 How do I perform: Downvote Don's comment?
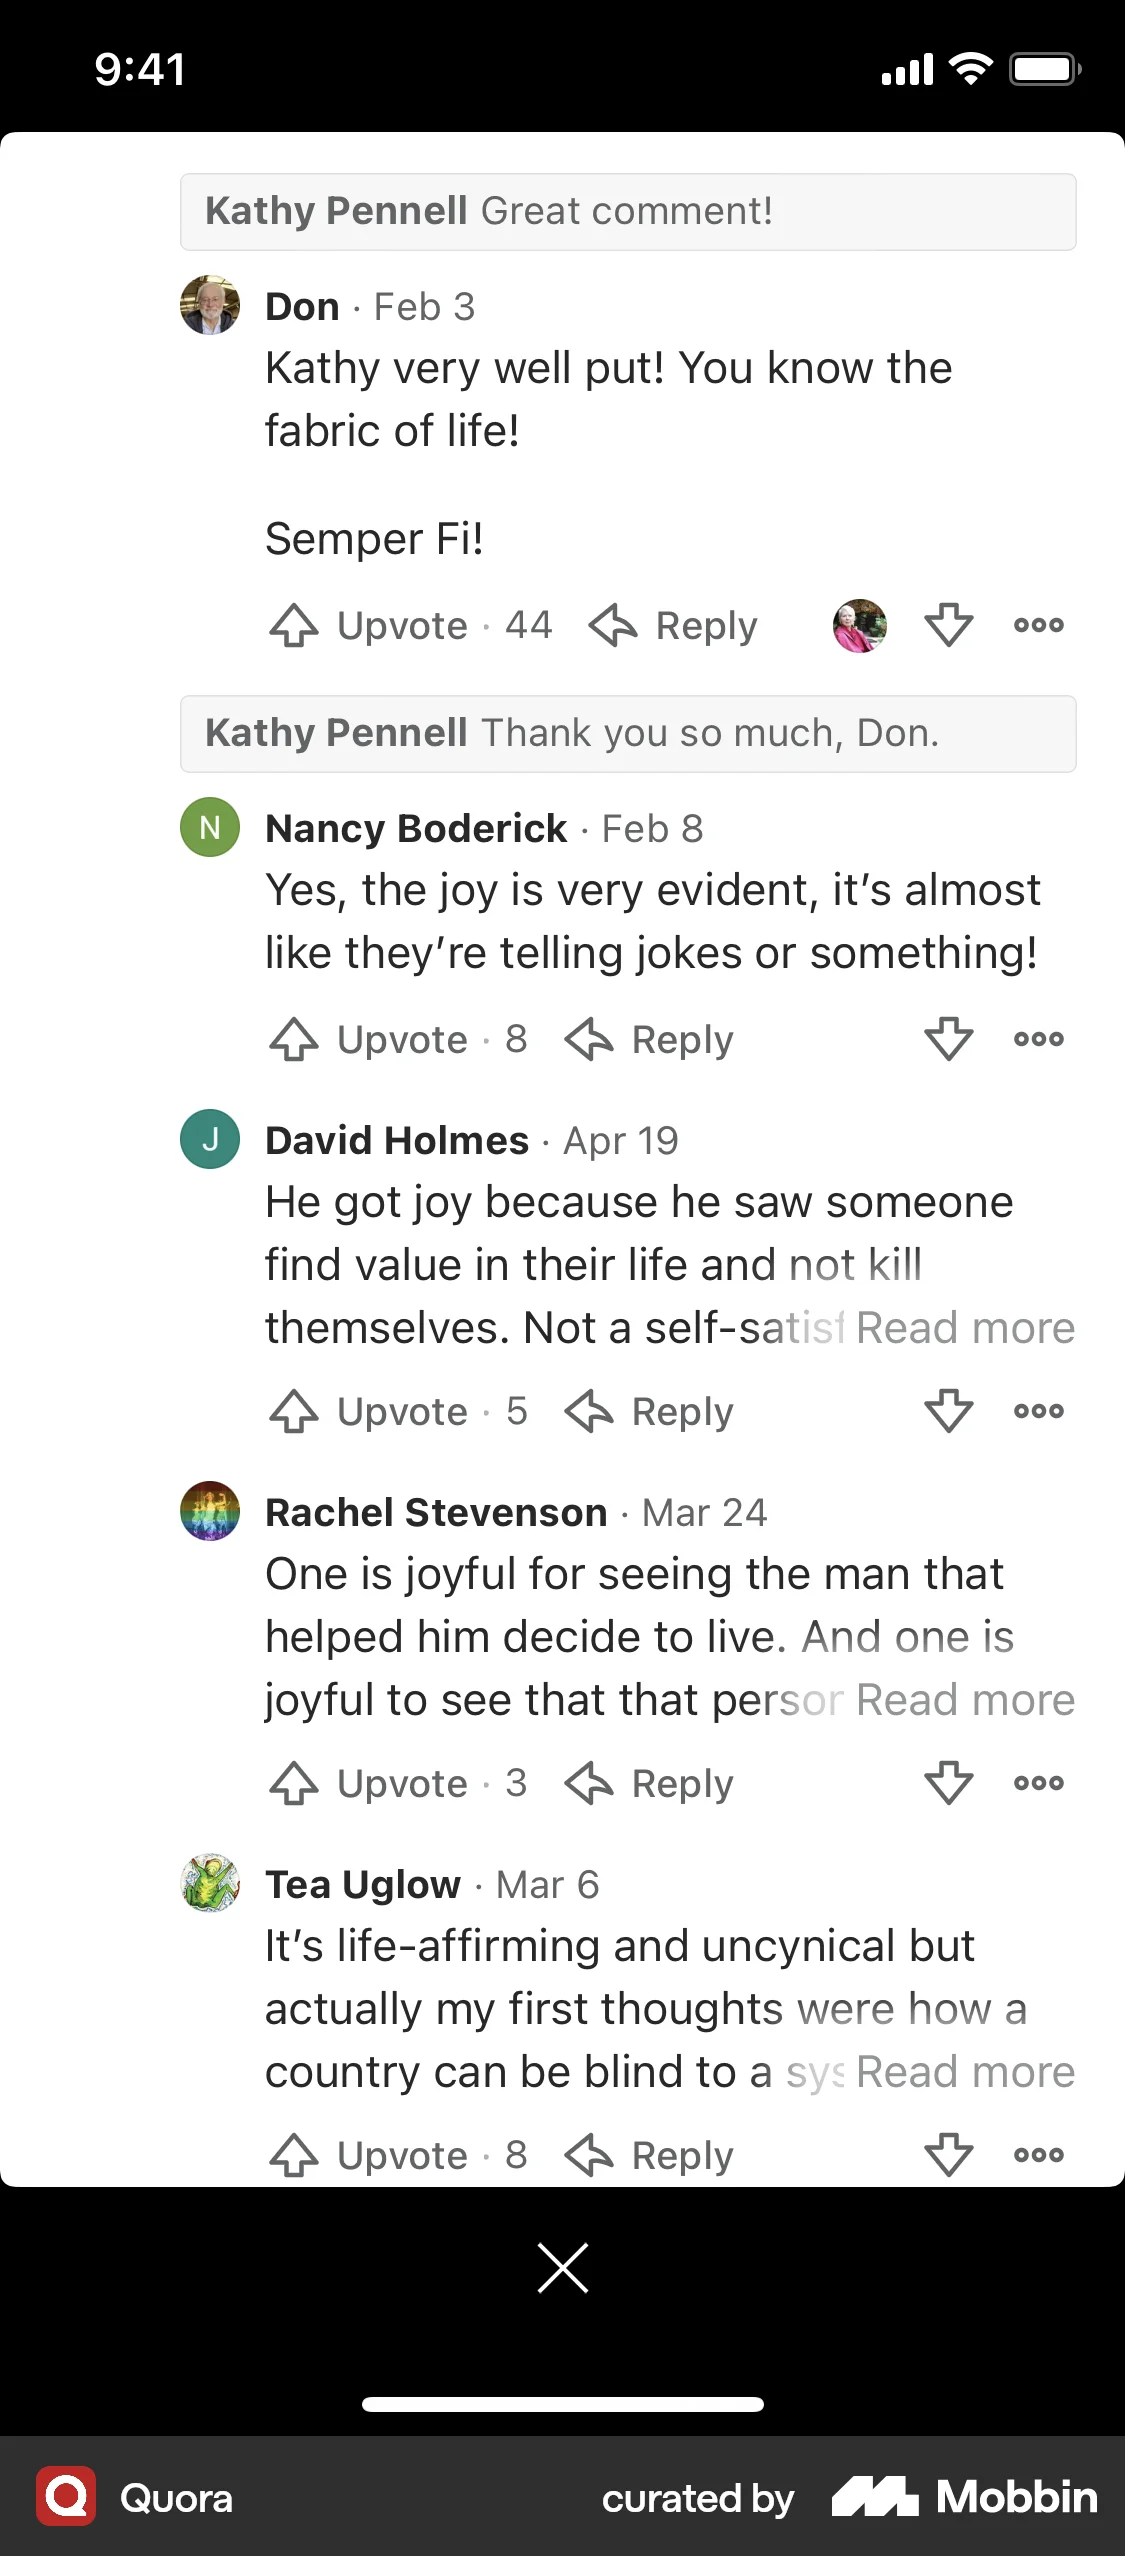[948, 626]
